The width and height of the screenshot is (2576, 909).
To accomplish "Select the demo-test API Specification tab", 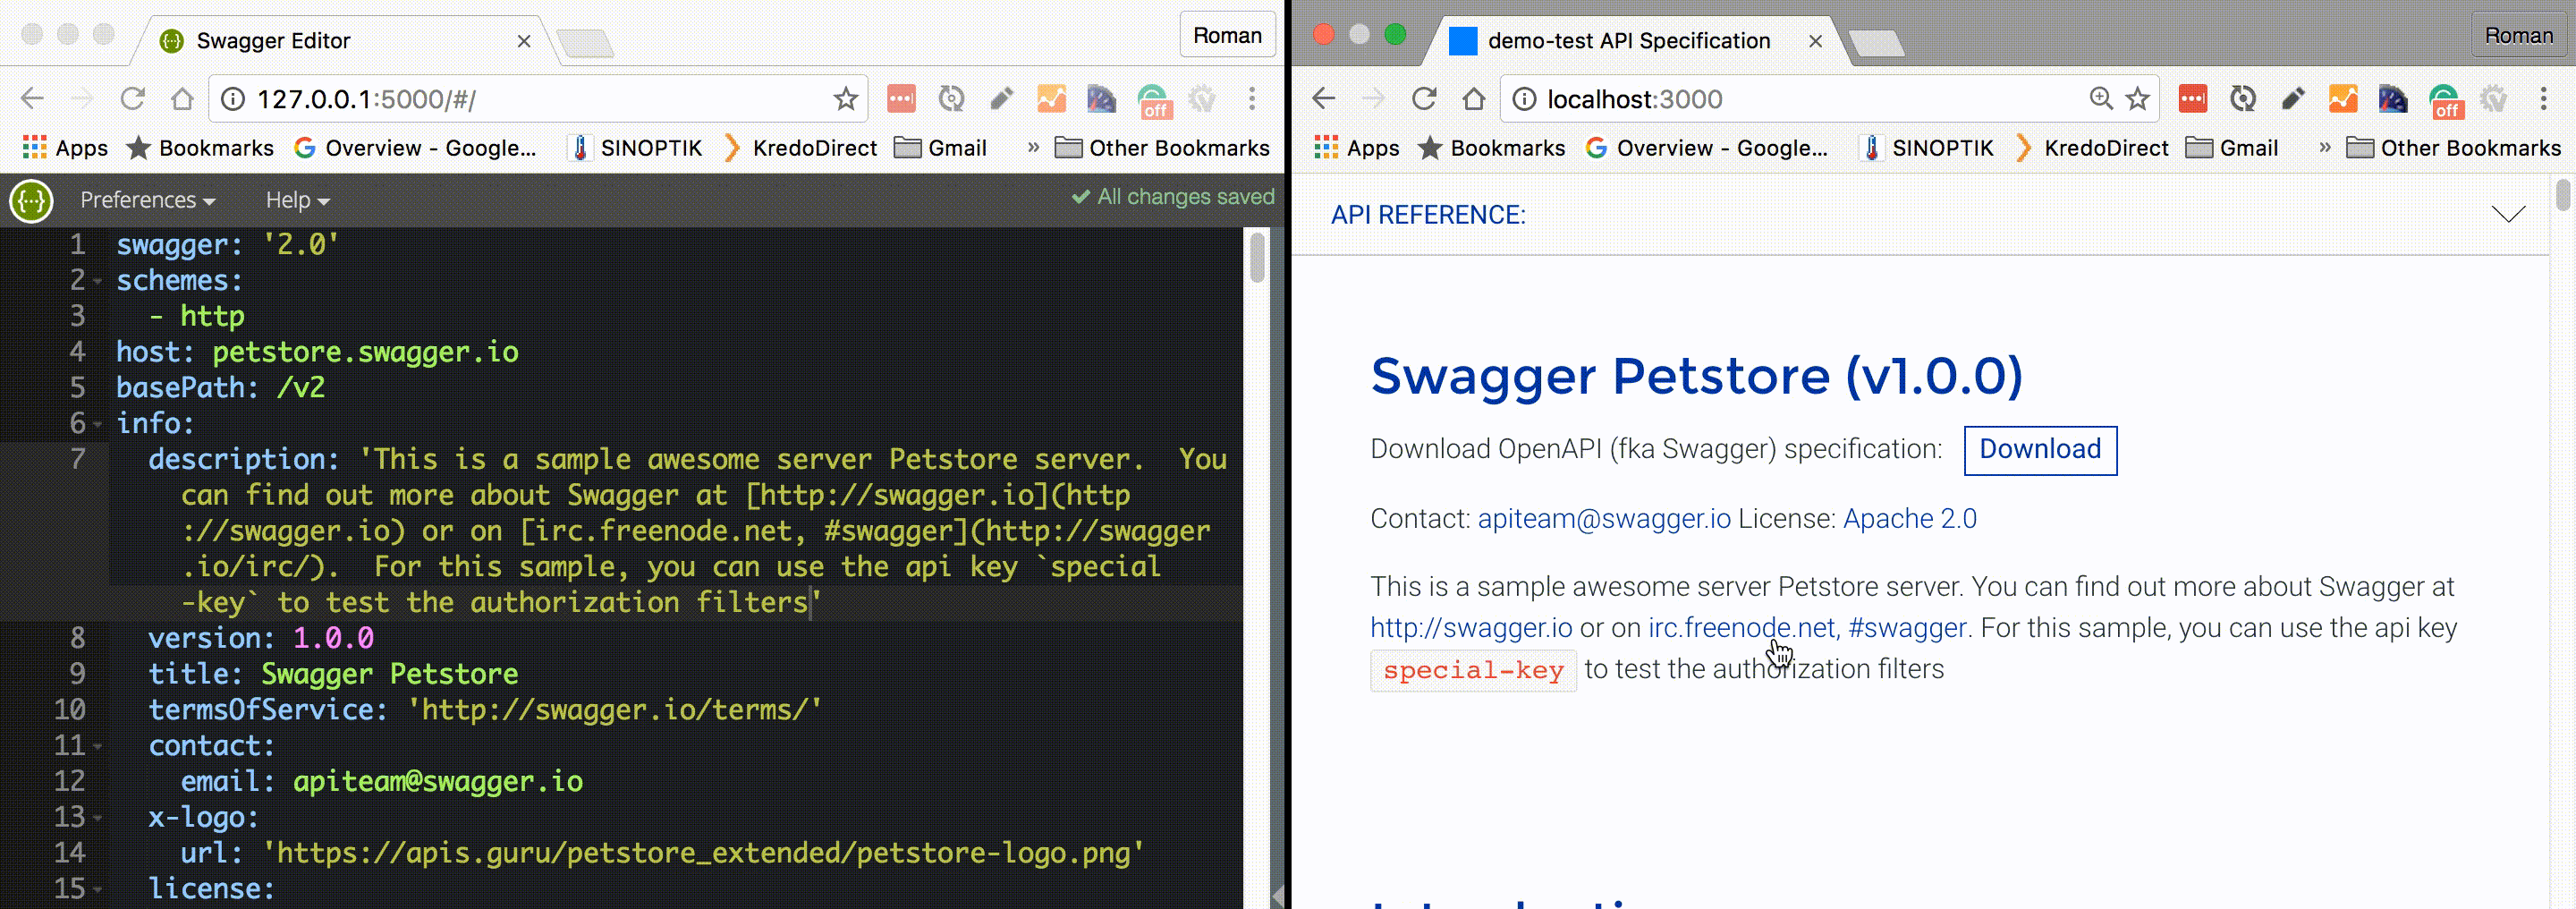I will pyautogui.click(x=1637, y=41).
